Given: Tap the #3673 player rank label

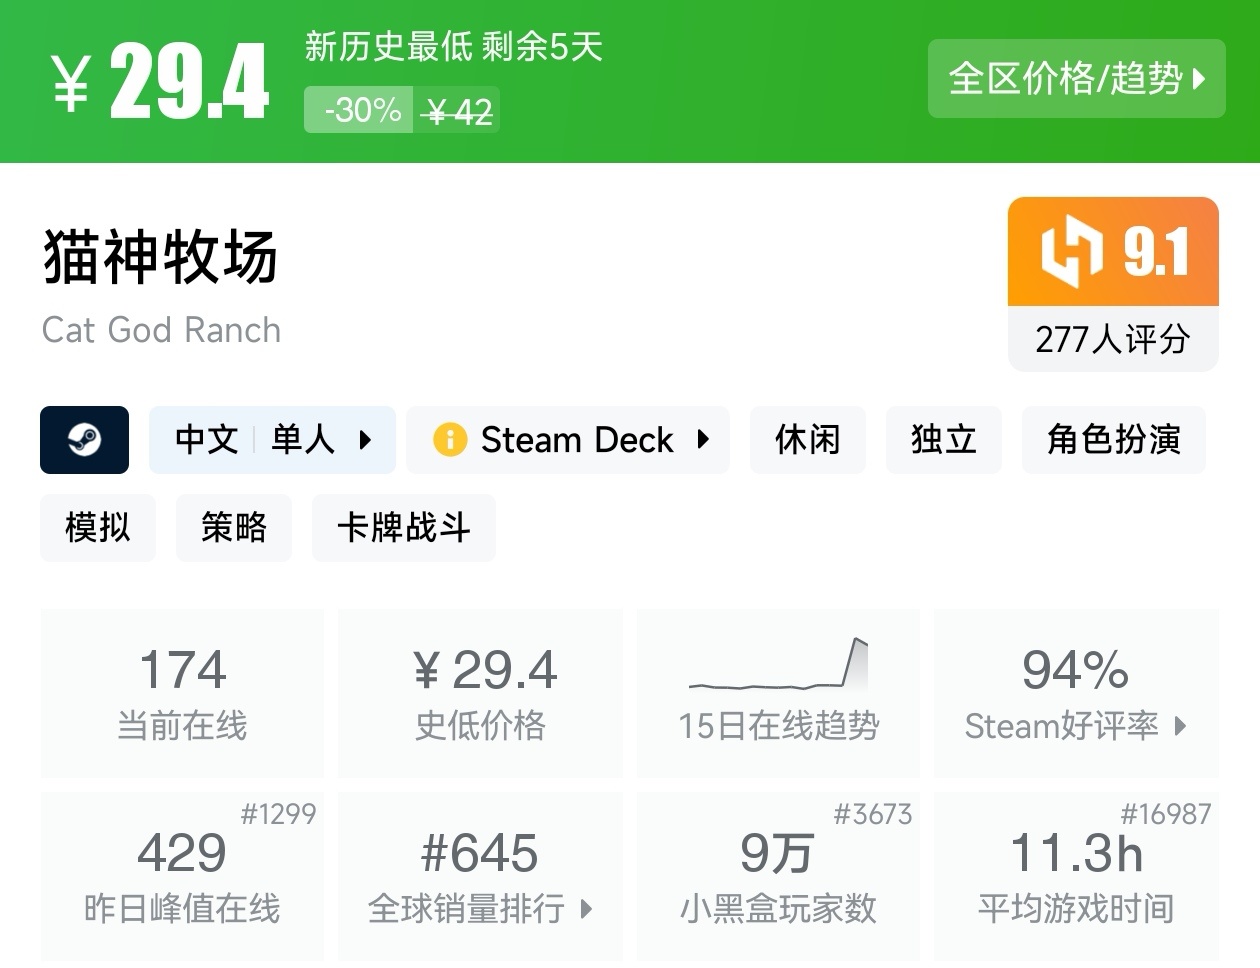Looking at the screenshot, I should tap(873, 814).
